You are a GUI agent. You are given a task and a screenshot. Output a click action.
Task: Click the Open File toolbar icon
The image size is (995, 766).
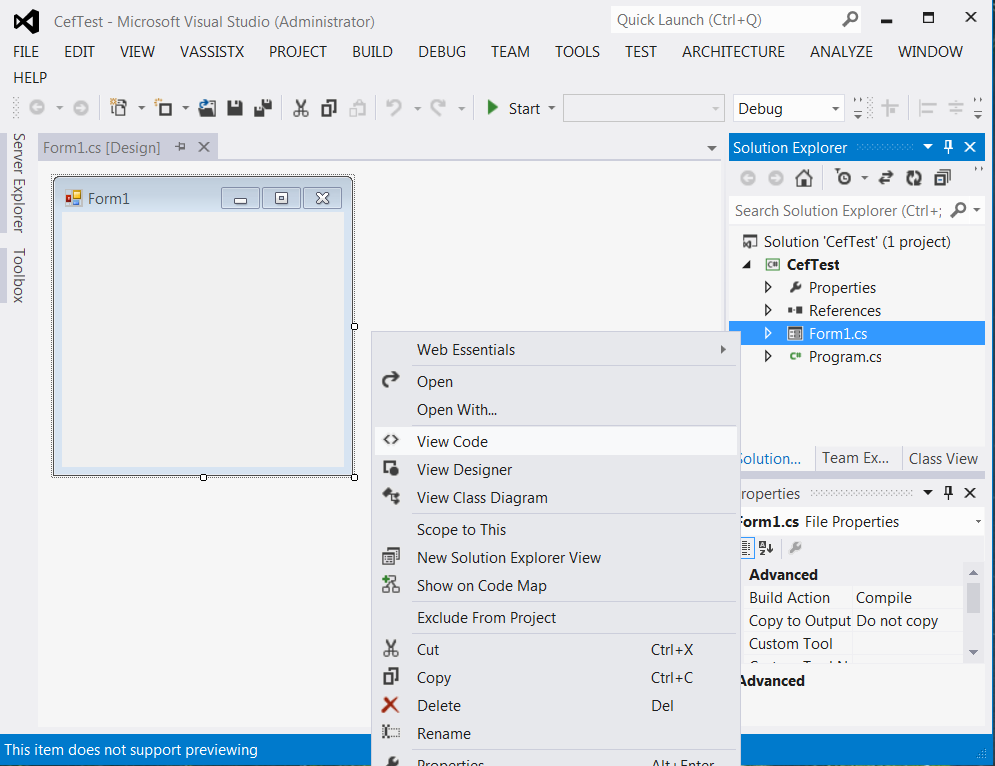click(207, 107)
